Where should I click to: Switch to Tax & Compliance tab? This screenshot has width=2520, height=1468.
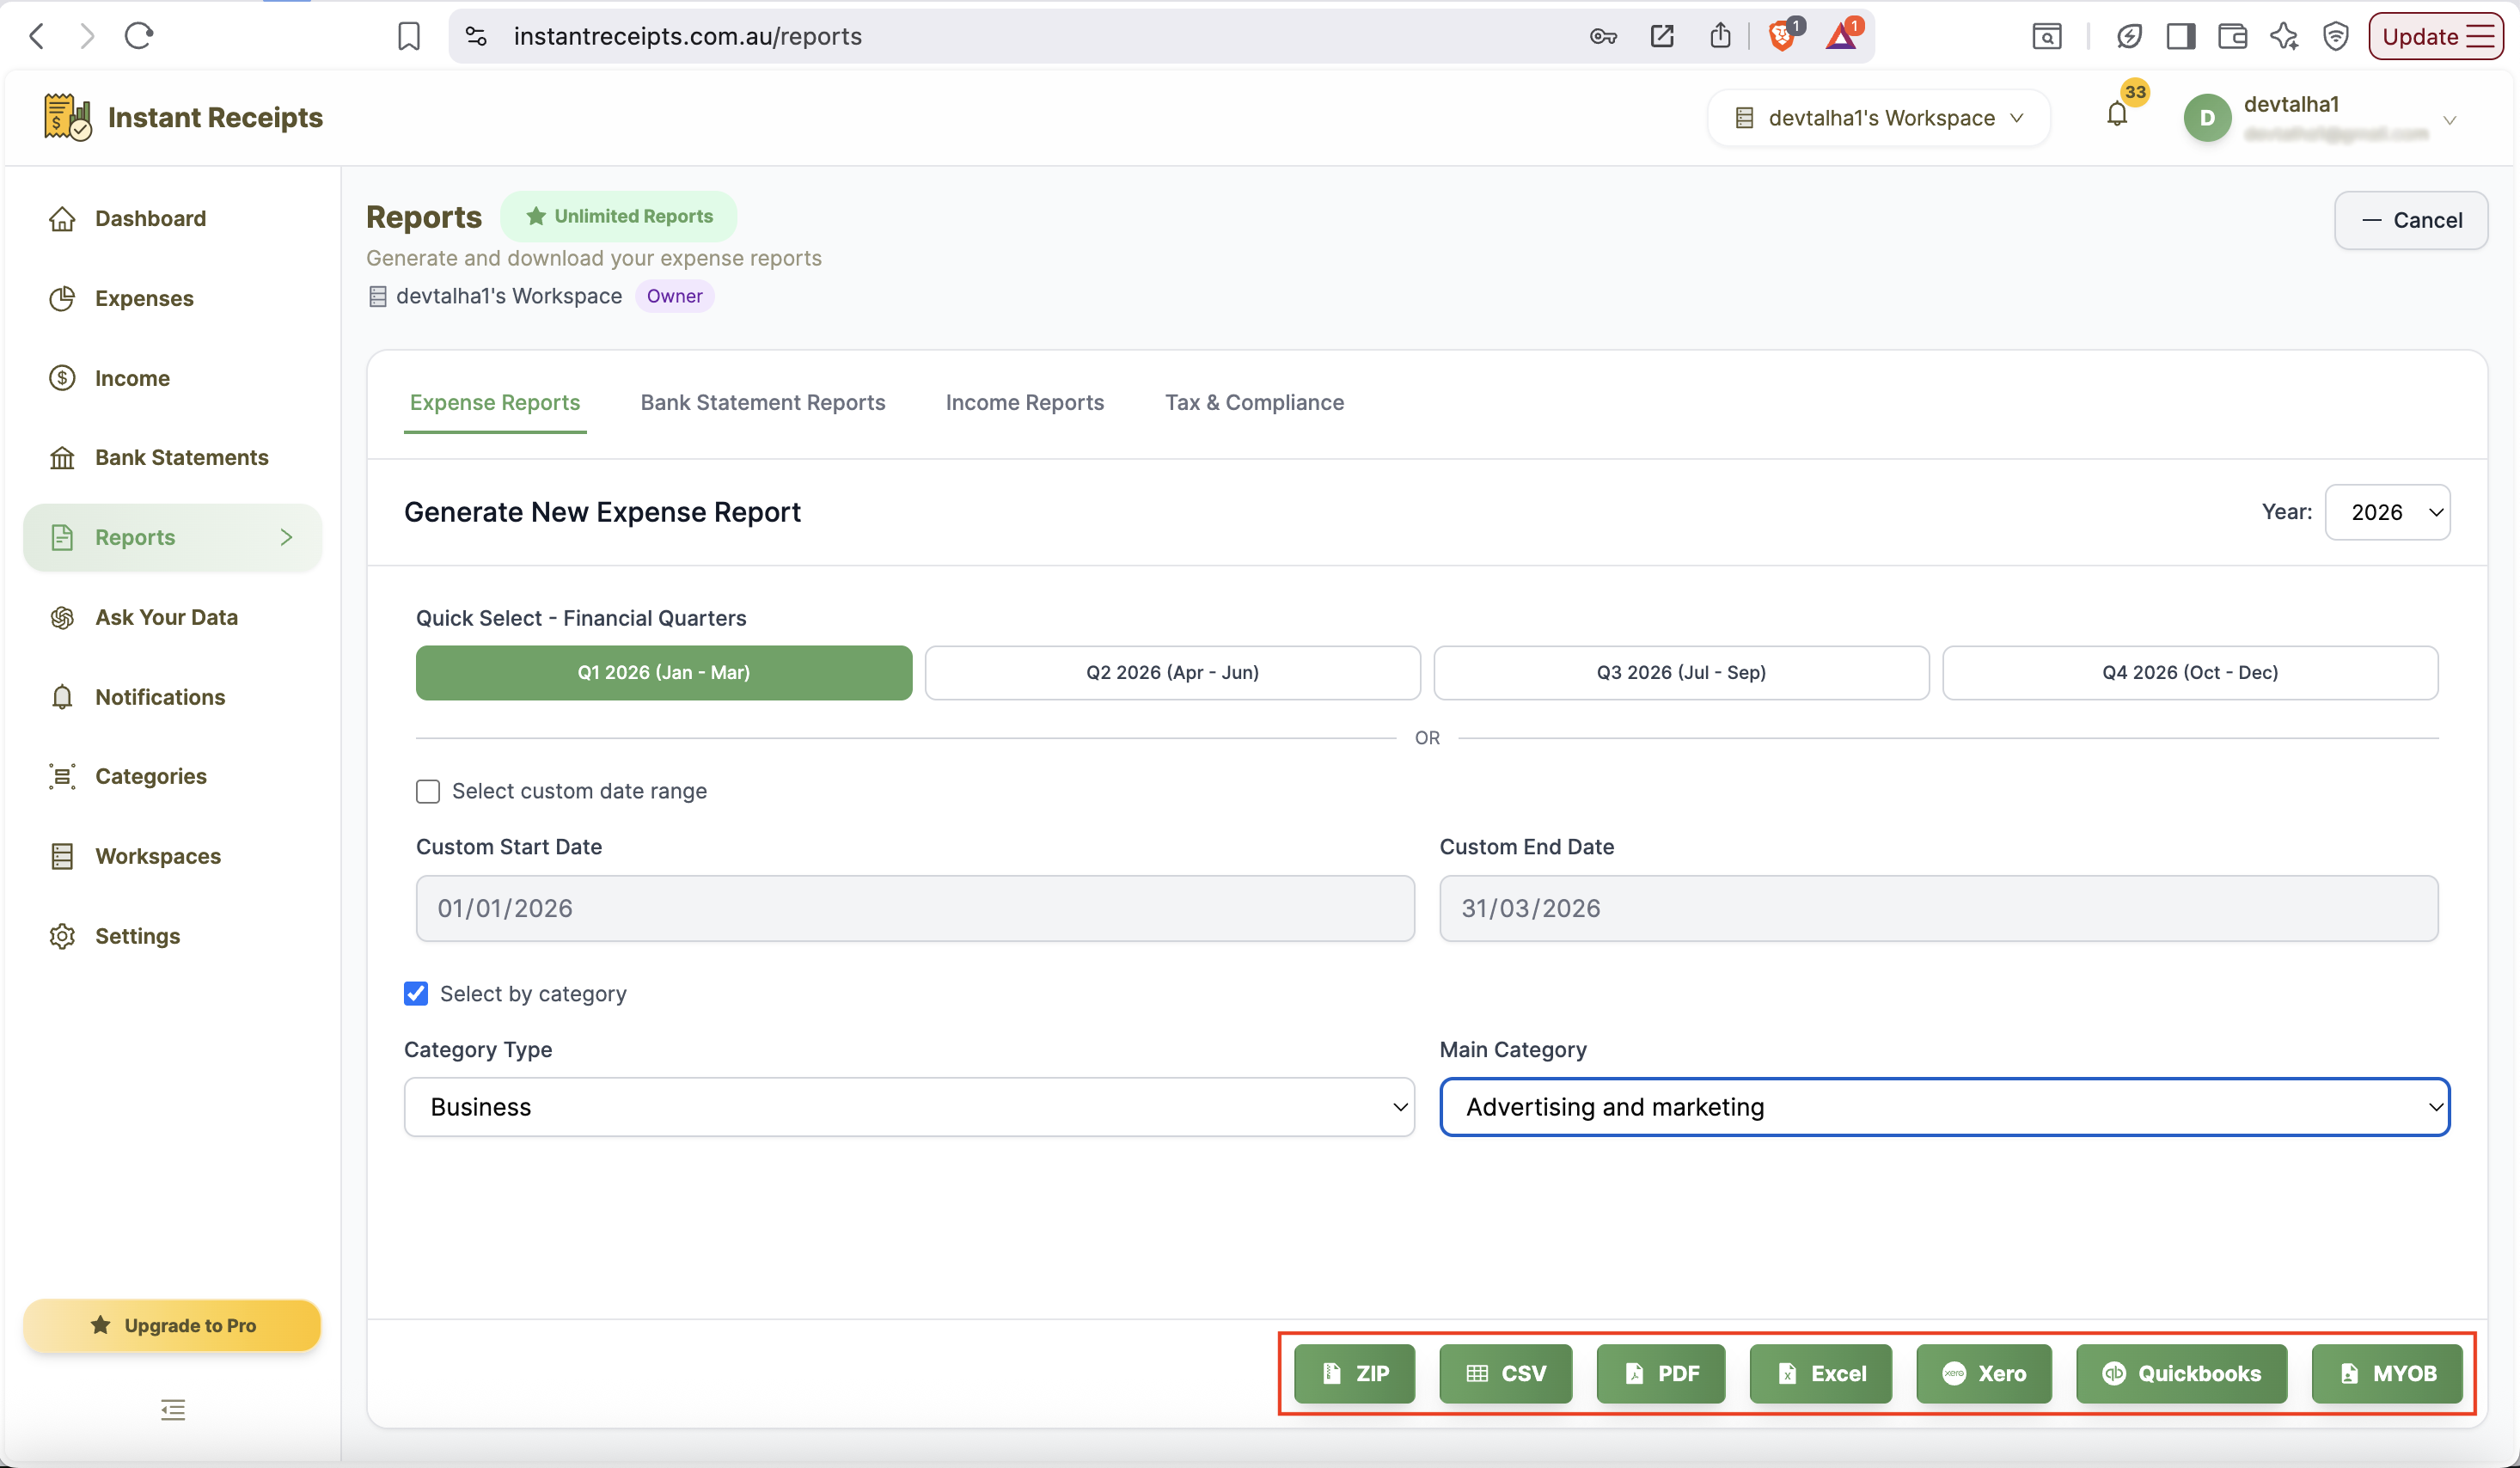coord(1254,402)
